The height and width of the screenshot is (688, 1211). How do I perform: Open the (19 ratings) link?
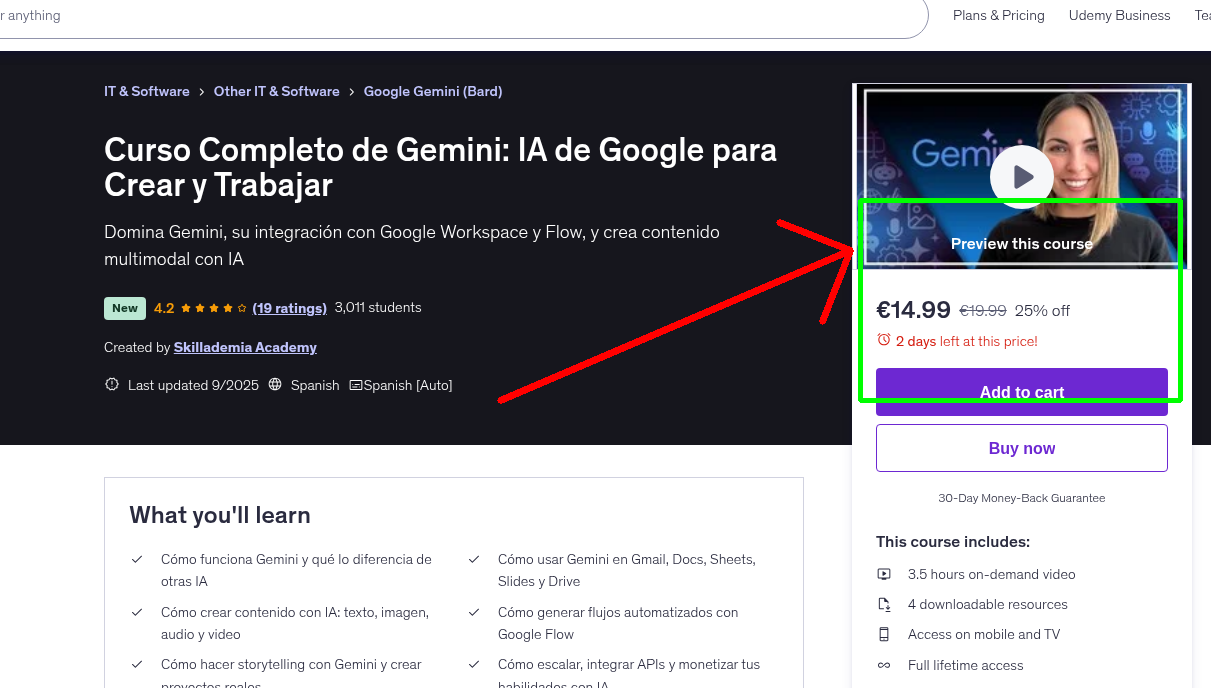[289, 308]
